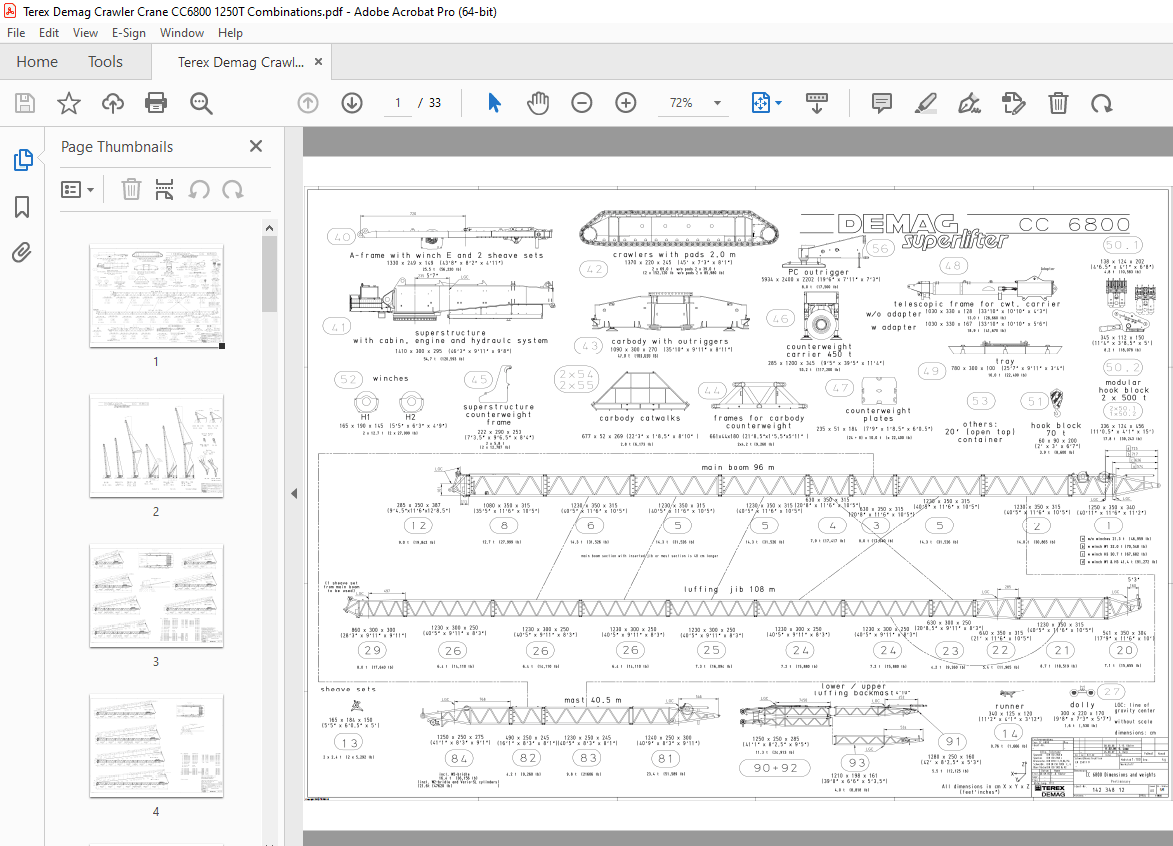Viewport: 1173px width, 846px height.
Task: Add a sticky note comment
Action: (881, 102)
